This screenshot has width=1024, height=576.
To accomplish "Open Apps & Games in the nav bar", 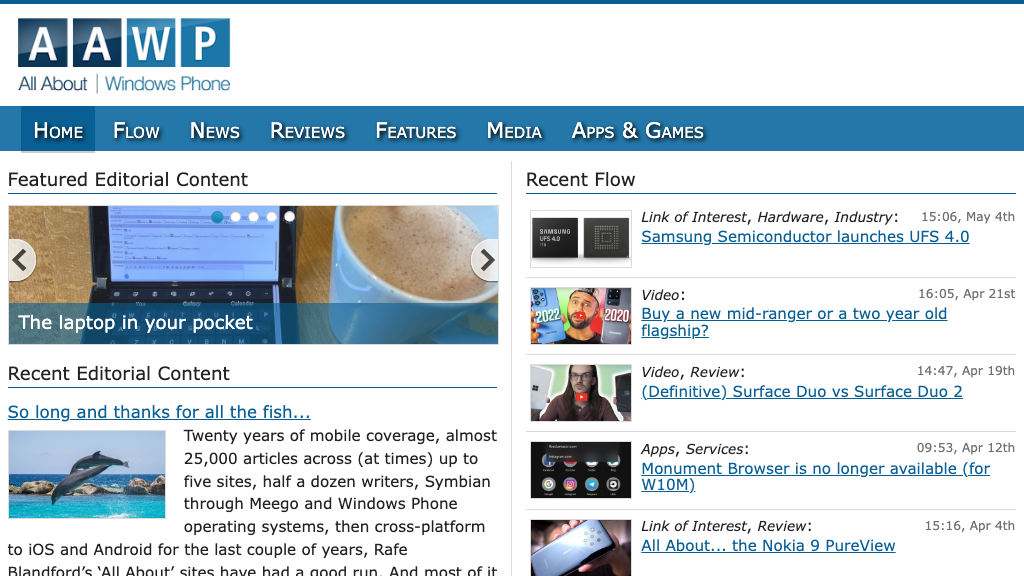I will tap(637, 131).
